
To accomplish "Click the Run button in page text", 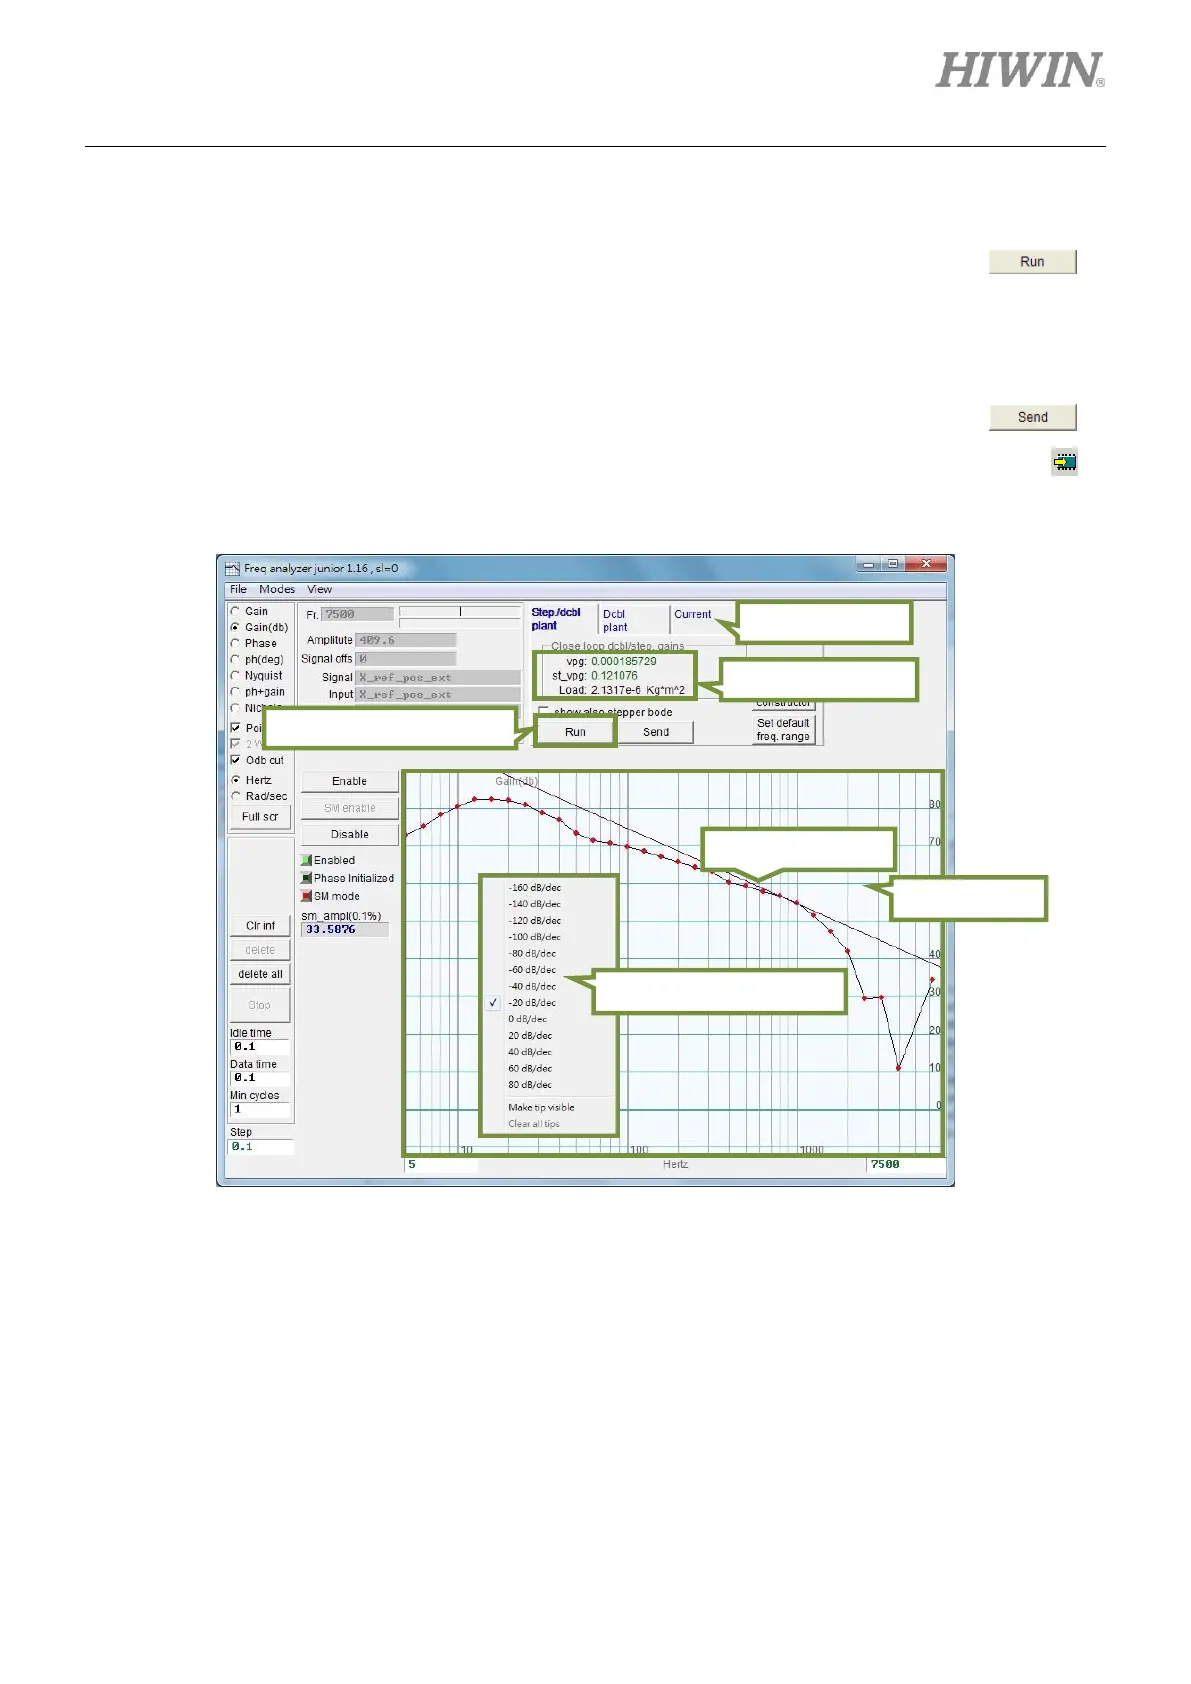I will pyautogui.click(x=1033, y=262).
